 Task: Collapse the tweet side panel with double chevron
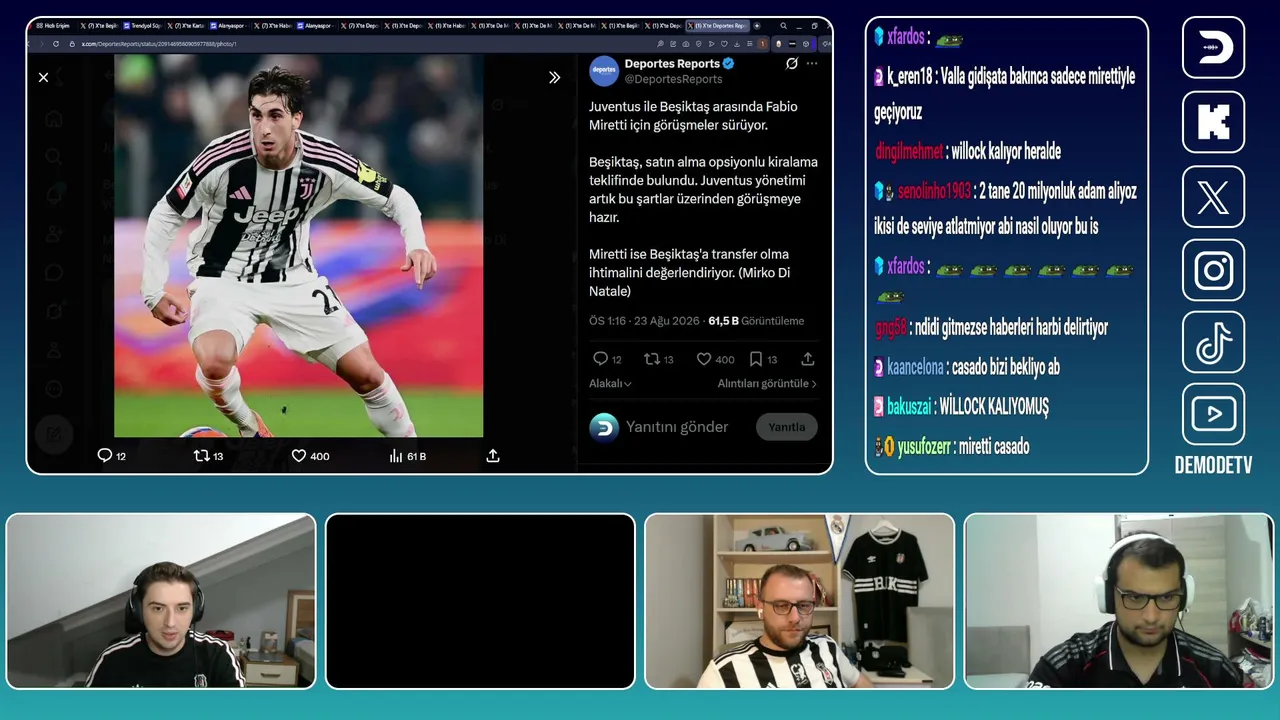(x=555, y=77)
